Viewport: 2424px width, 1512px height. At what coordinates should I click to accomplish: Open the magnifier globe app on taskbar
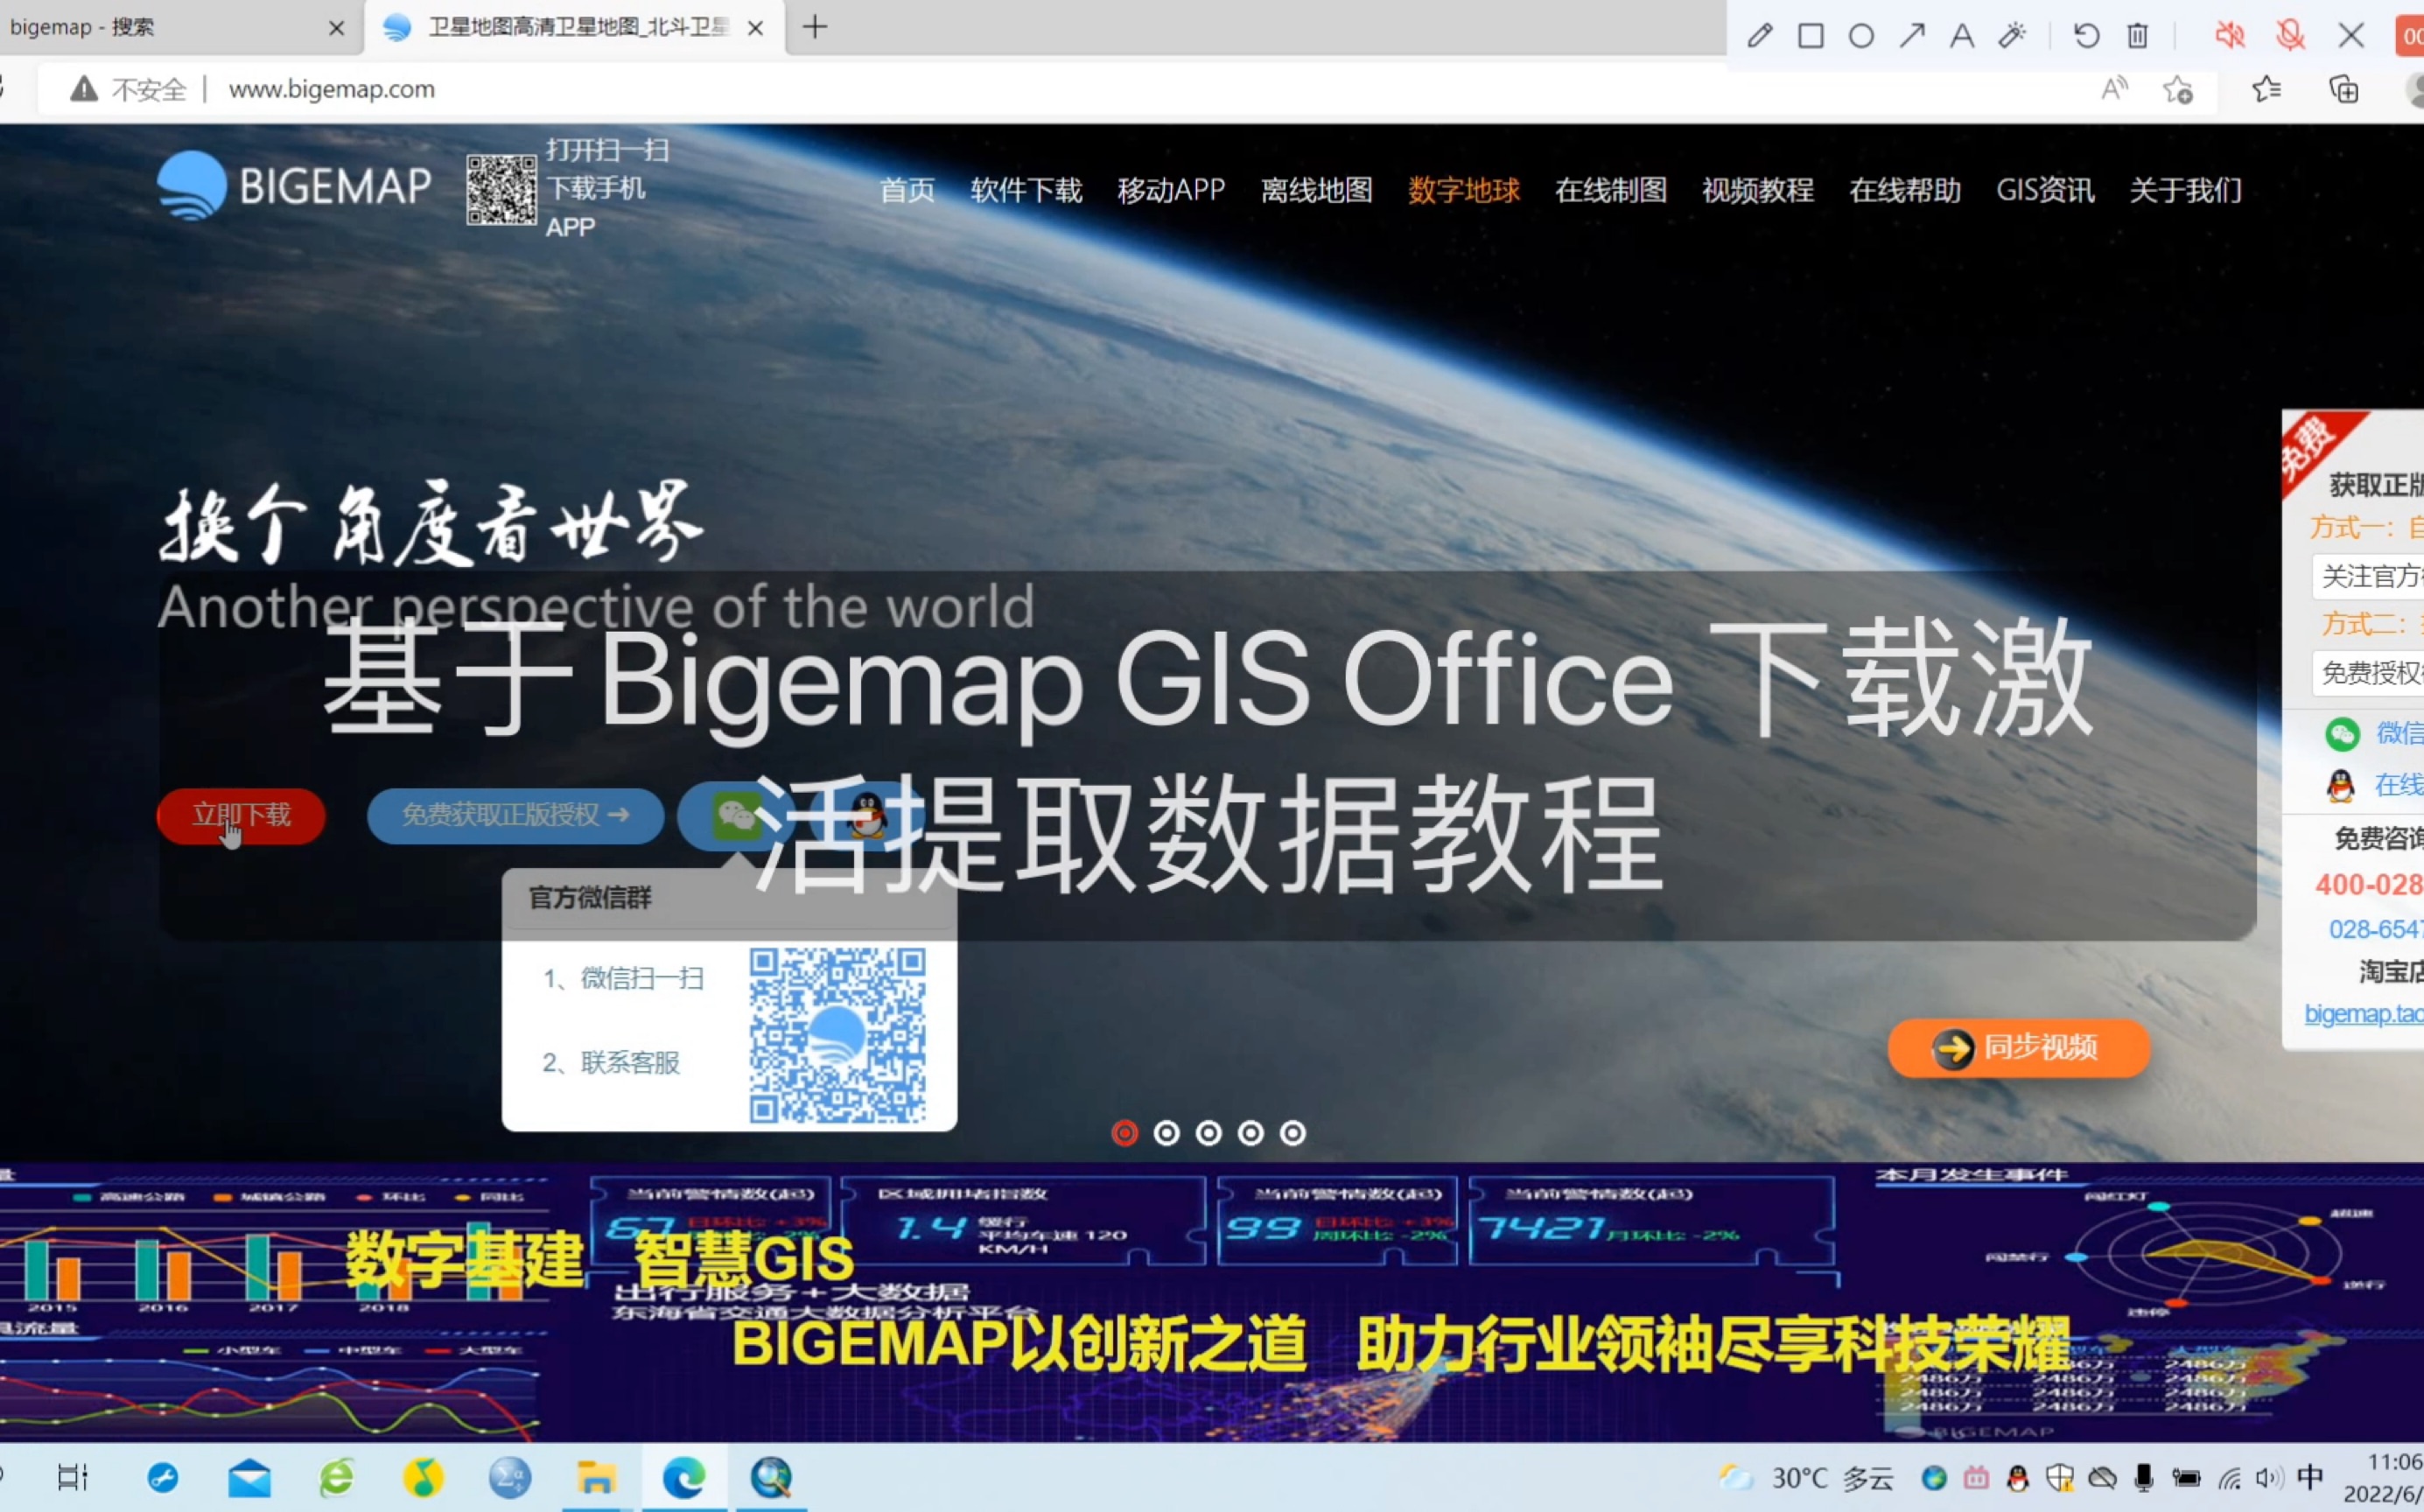pyautogui.click(x=771, y=1477)
